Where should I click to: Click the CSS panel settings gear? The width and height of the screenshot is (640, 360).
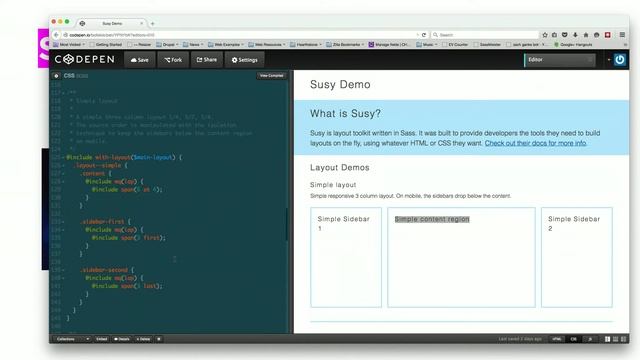tap(56, 76)
